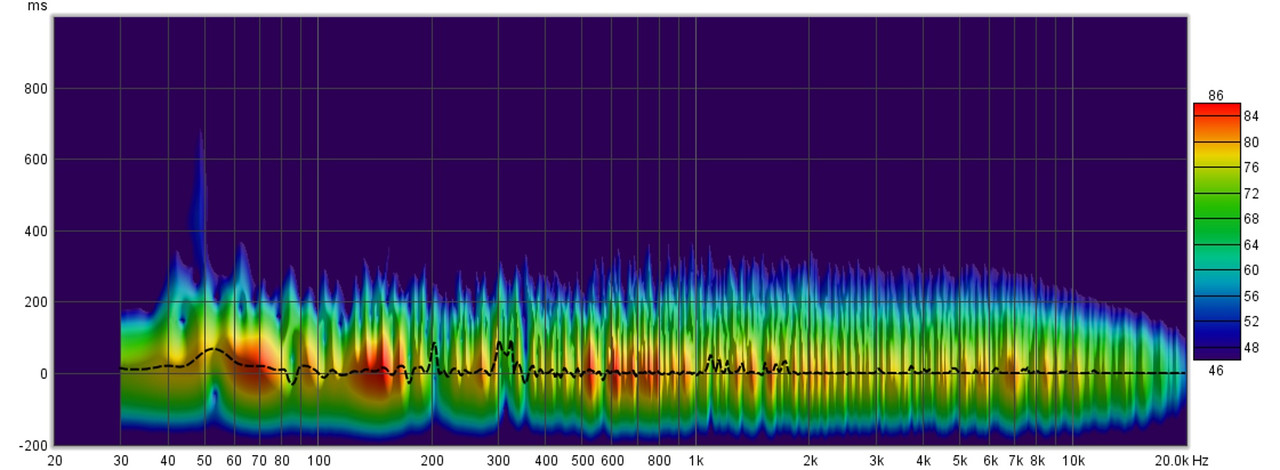Click the 3k tick on frequency axis
This screenshot has height=470, width=1280.
pyautogui.click(x=876, y=461)
